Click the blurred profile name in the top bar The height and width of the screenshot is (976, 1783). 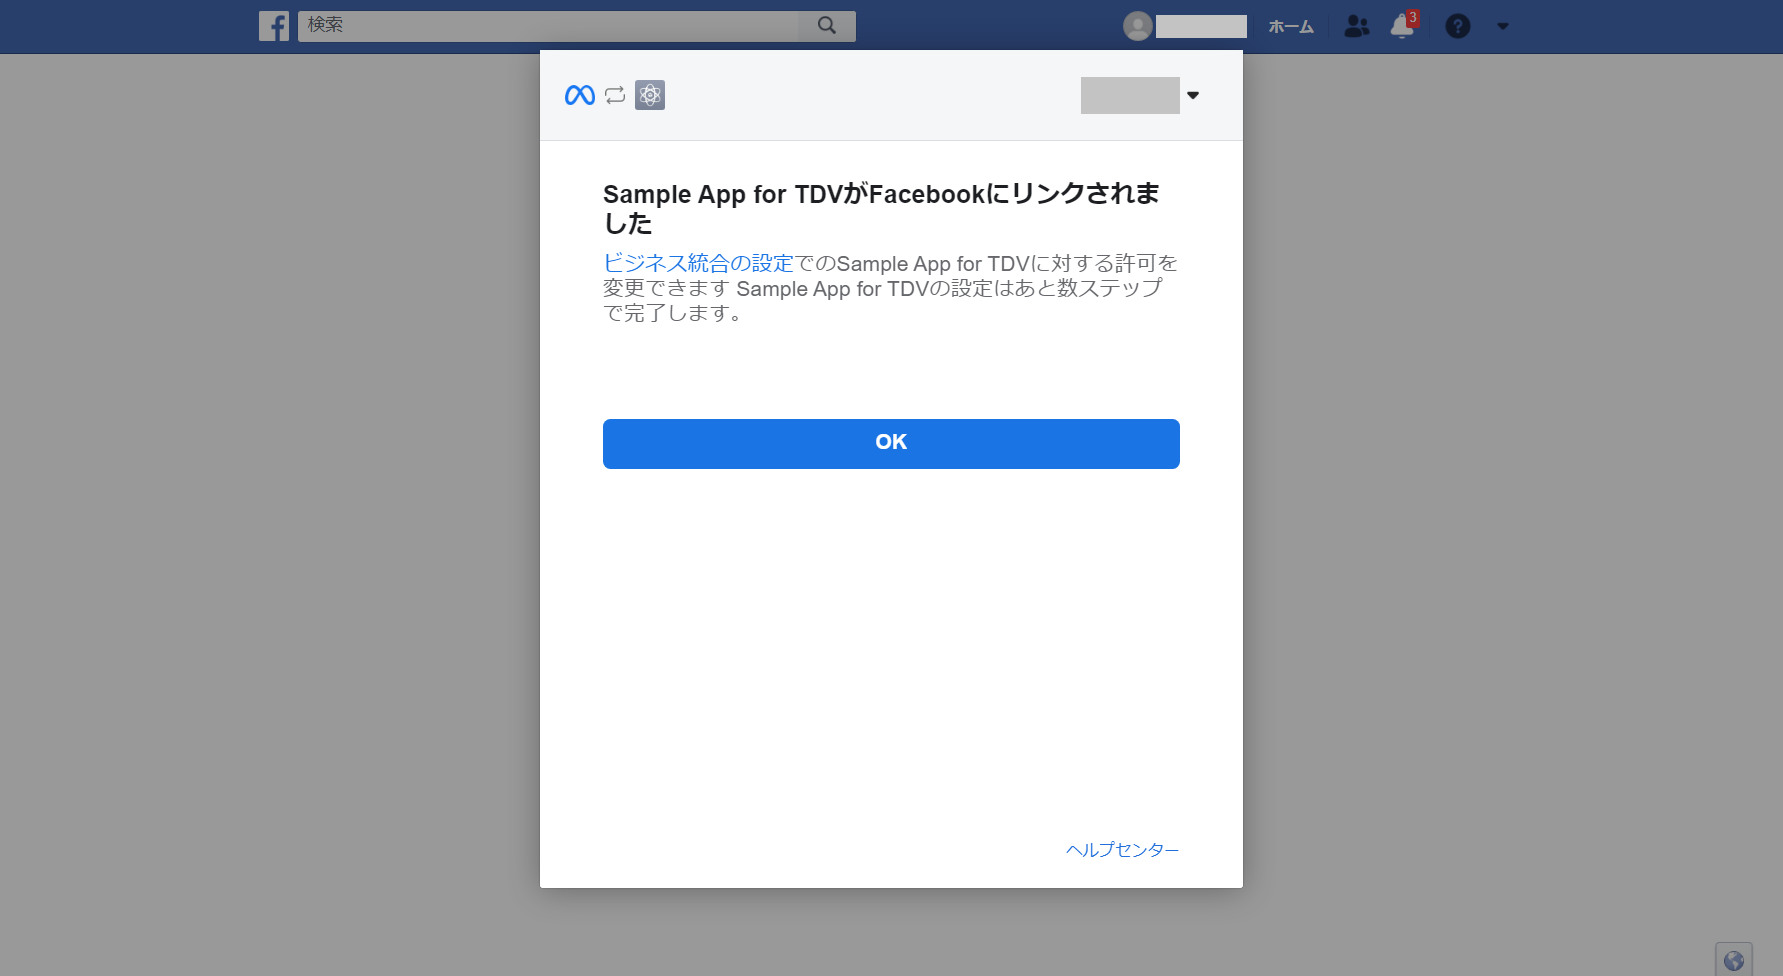pyautogui.click(x=1201, y=26)
